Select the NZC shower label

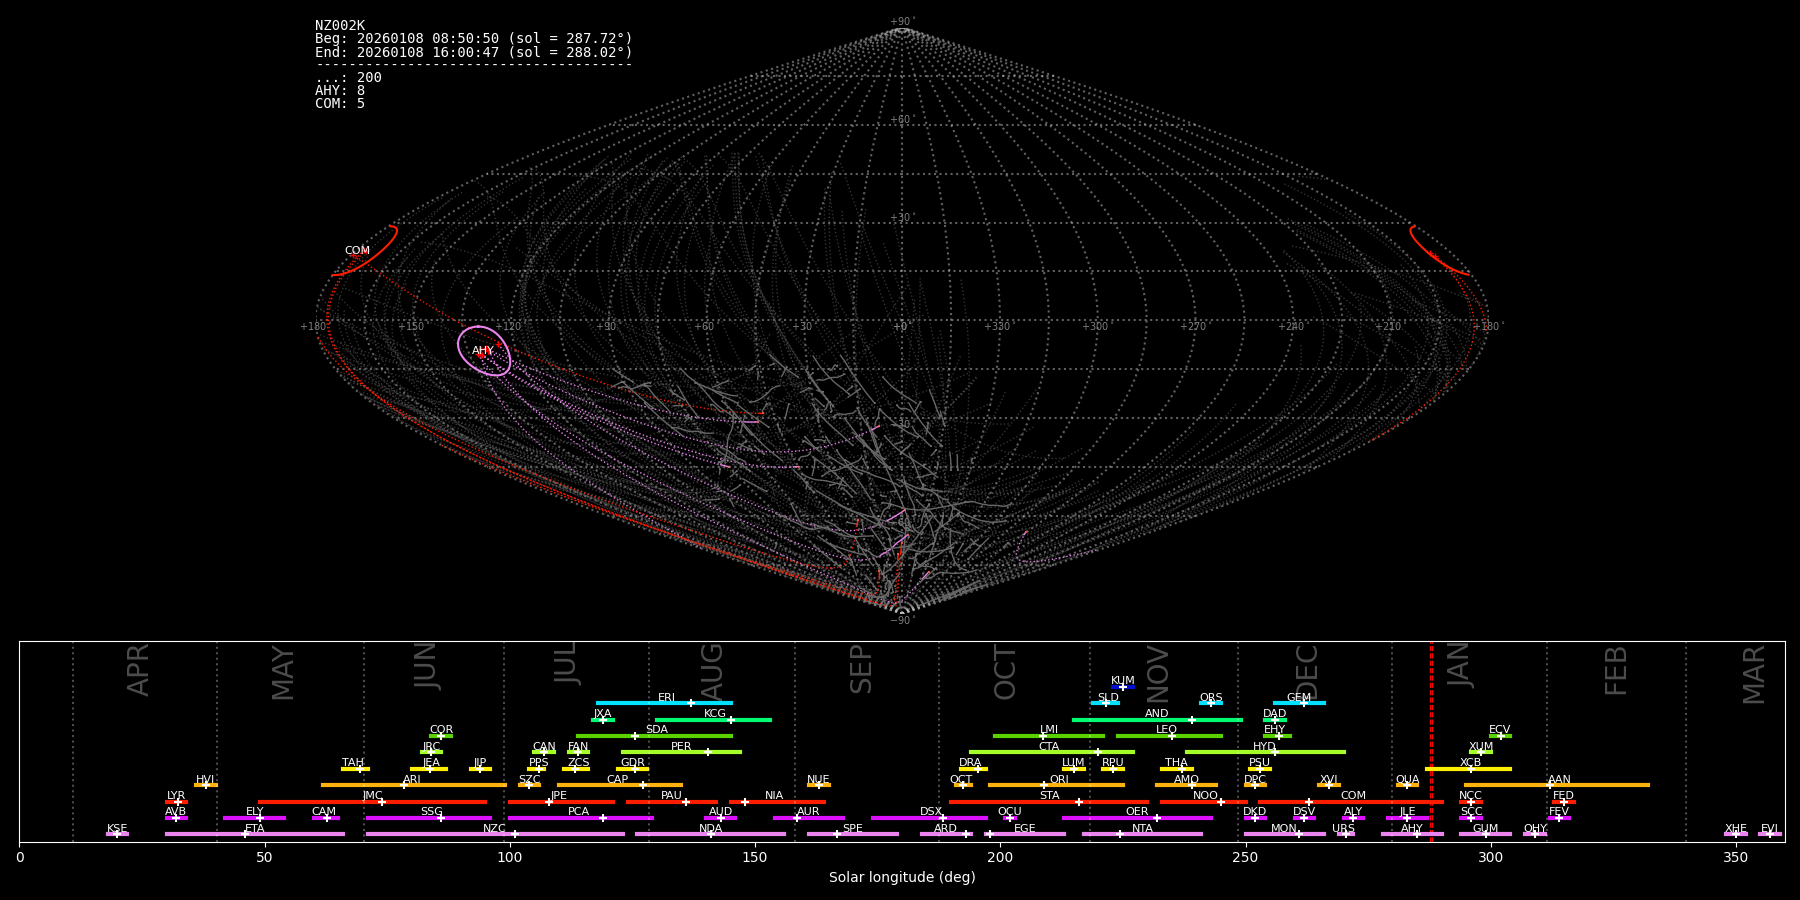pyautogui.click(x=495, y=829)
